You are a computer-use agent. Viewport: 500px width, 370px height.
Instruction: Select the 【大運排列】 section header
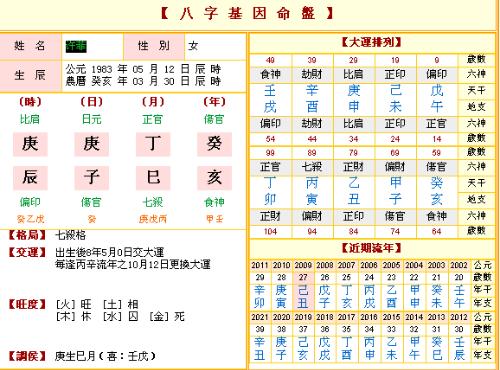tap(371, 42)
